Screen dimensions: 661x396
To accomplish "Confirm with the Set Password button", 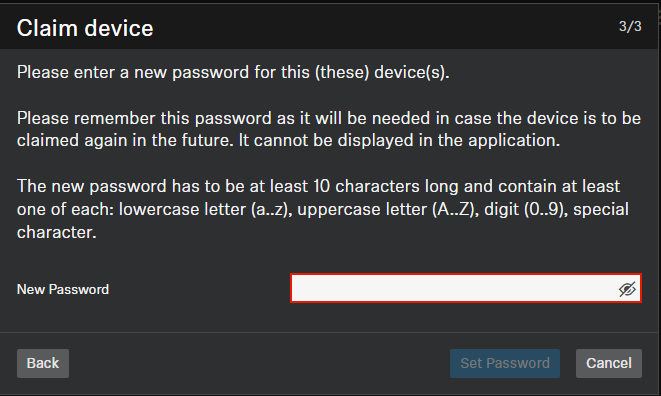I will 505,363.
